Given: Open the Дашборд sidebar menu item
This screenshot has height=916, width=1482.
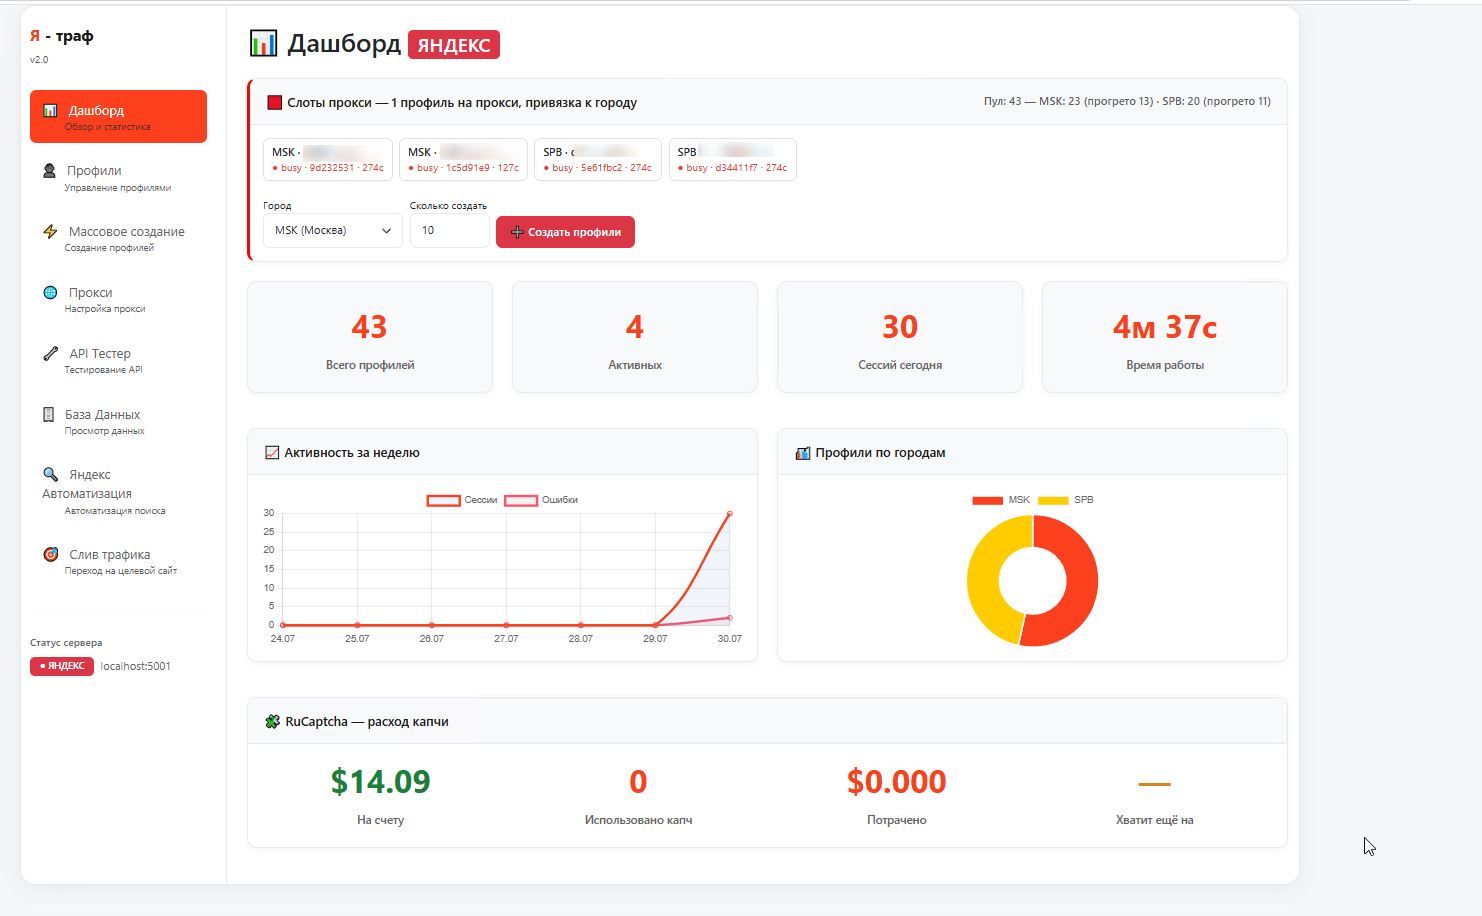Looking at the screenshot, I should tap(118, 116).
